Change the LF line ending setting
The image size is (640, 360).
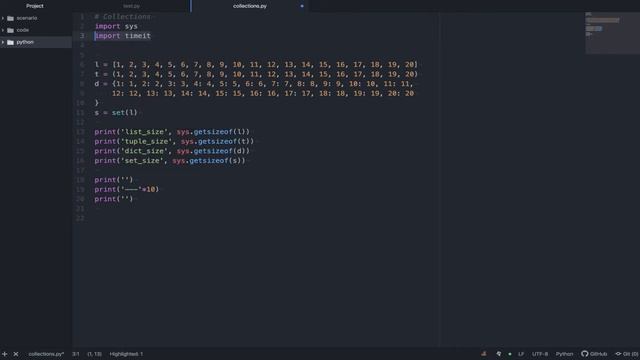pyautogui.click(x=521, y=354)
